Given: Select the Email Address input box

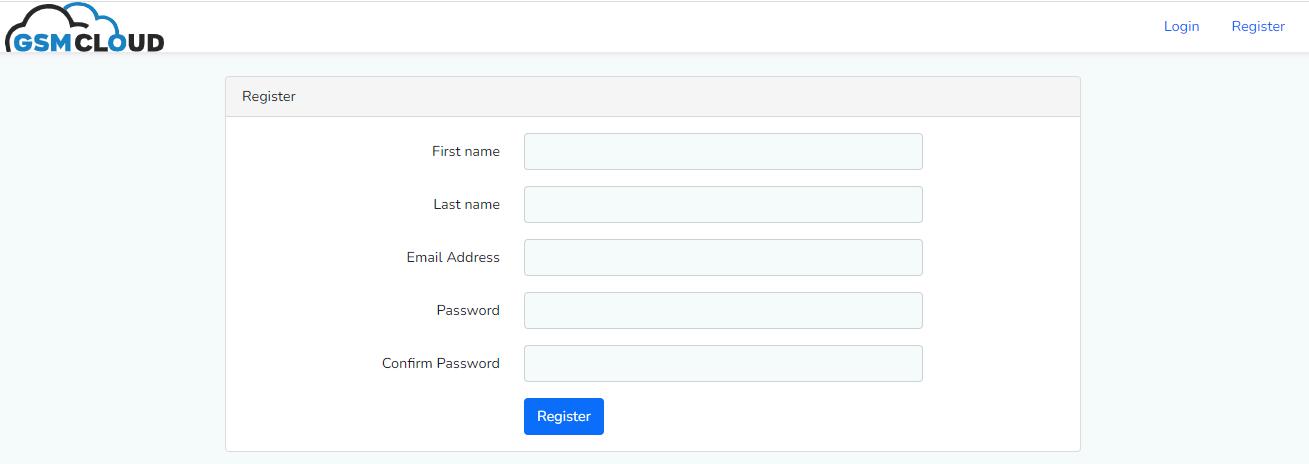Looking at the screenshot, I should 722,258.
